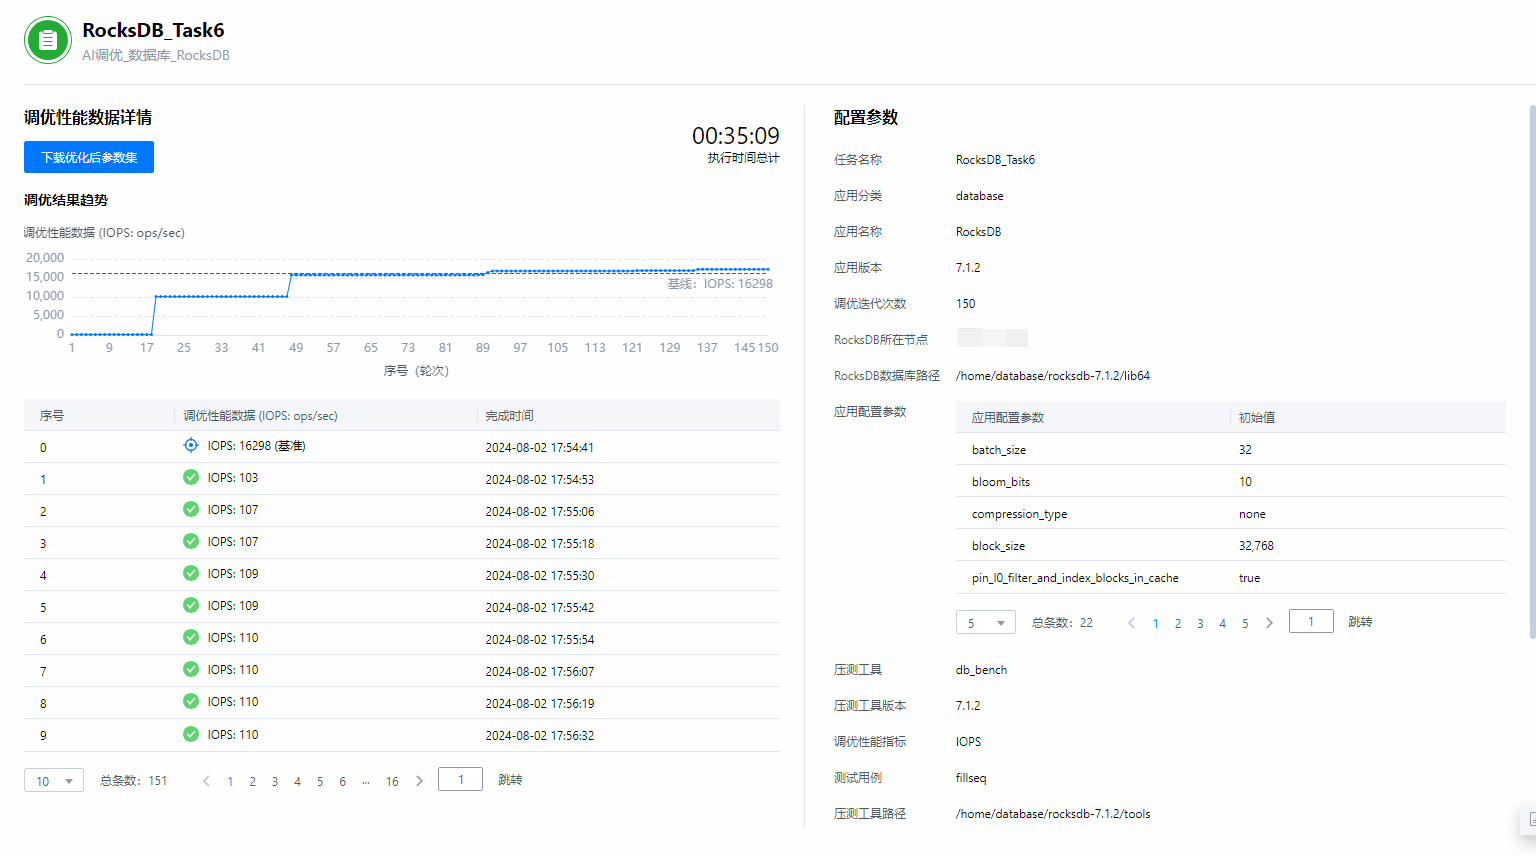Viewport: 1536px width, 857px height.
Task: Click the results table page jump input
Action: (x=460, y=779)
